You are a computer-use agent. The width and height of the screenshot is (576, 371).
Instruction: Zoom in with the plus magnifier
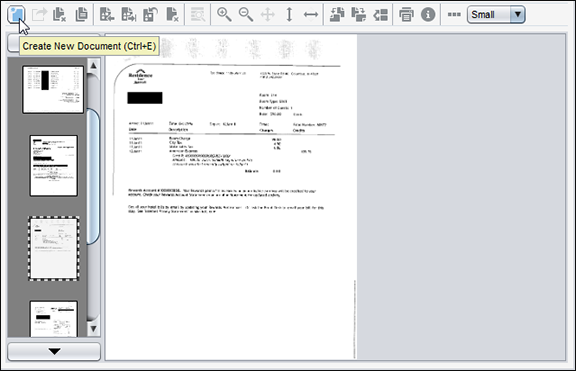click(x=224, y=15)
